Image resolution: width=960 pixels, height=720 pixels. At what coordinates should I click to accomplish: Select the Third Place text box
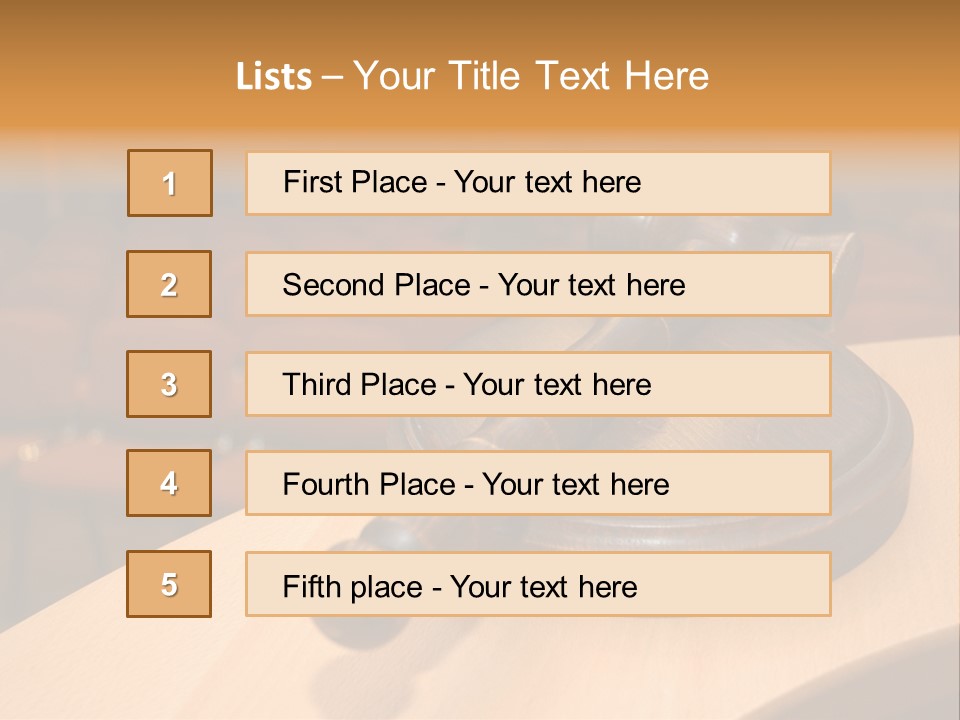coord(538,384)
